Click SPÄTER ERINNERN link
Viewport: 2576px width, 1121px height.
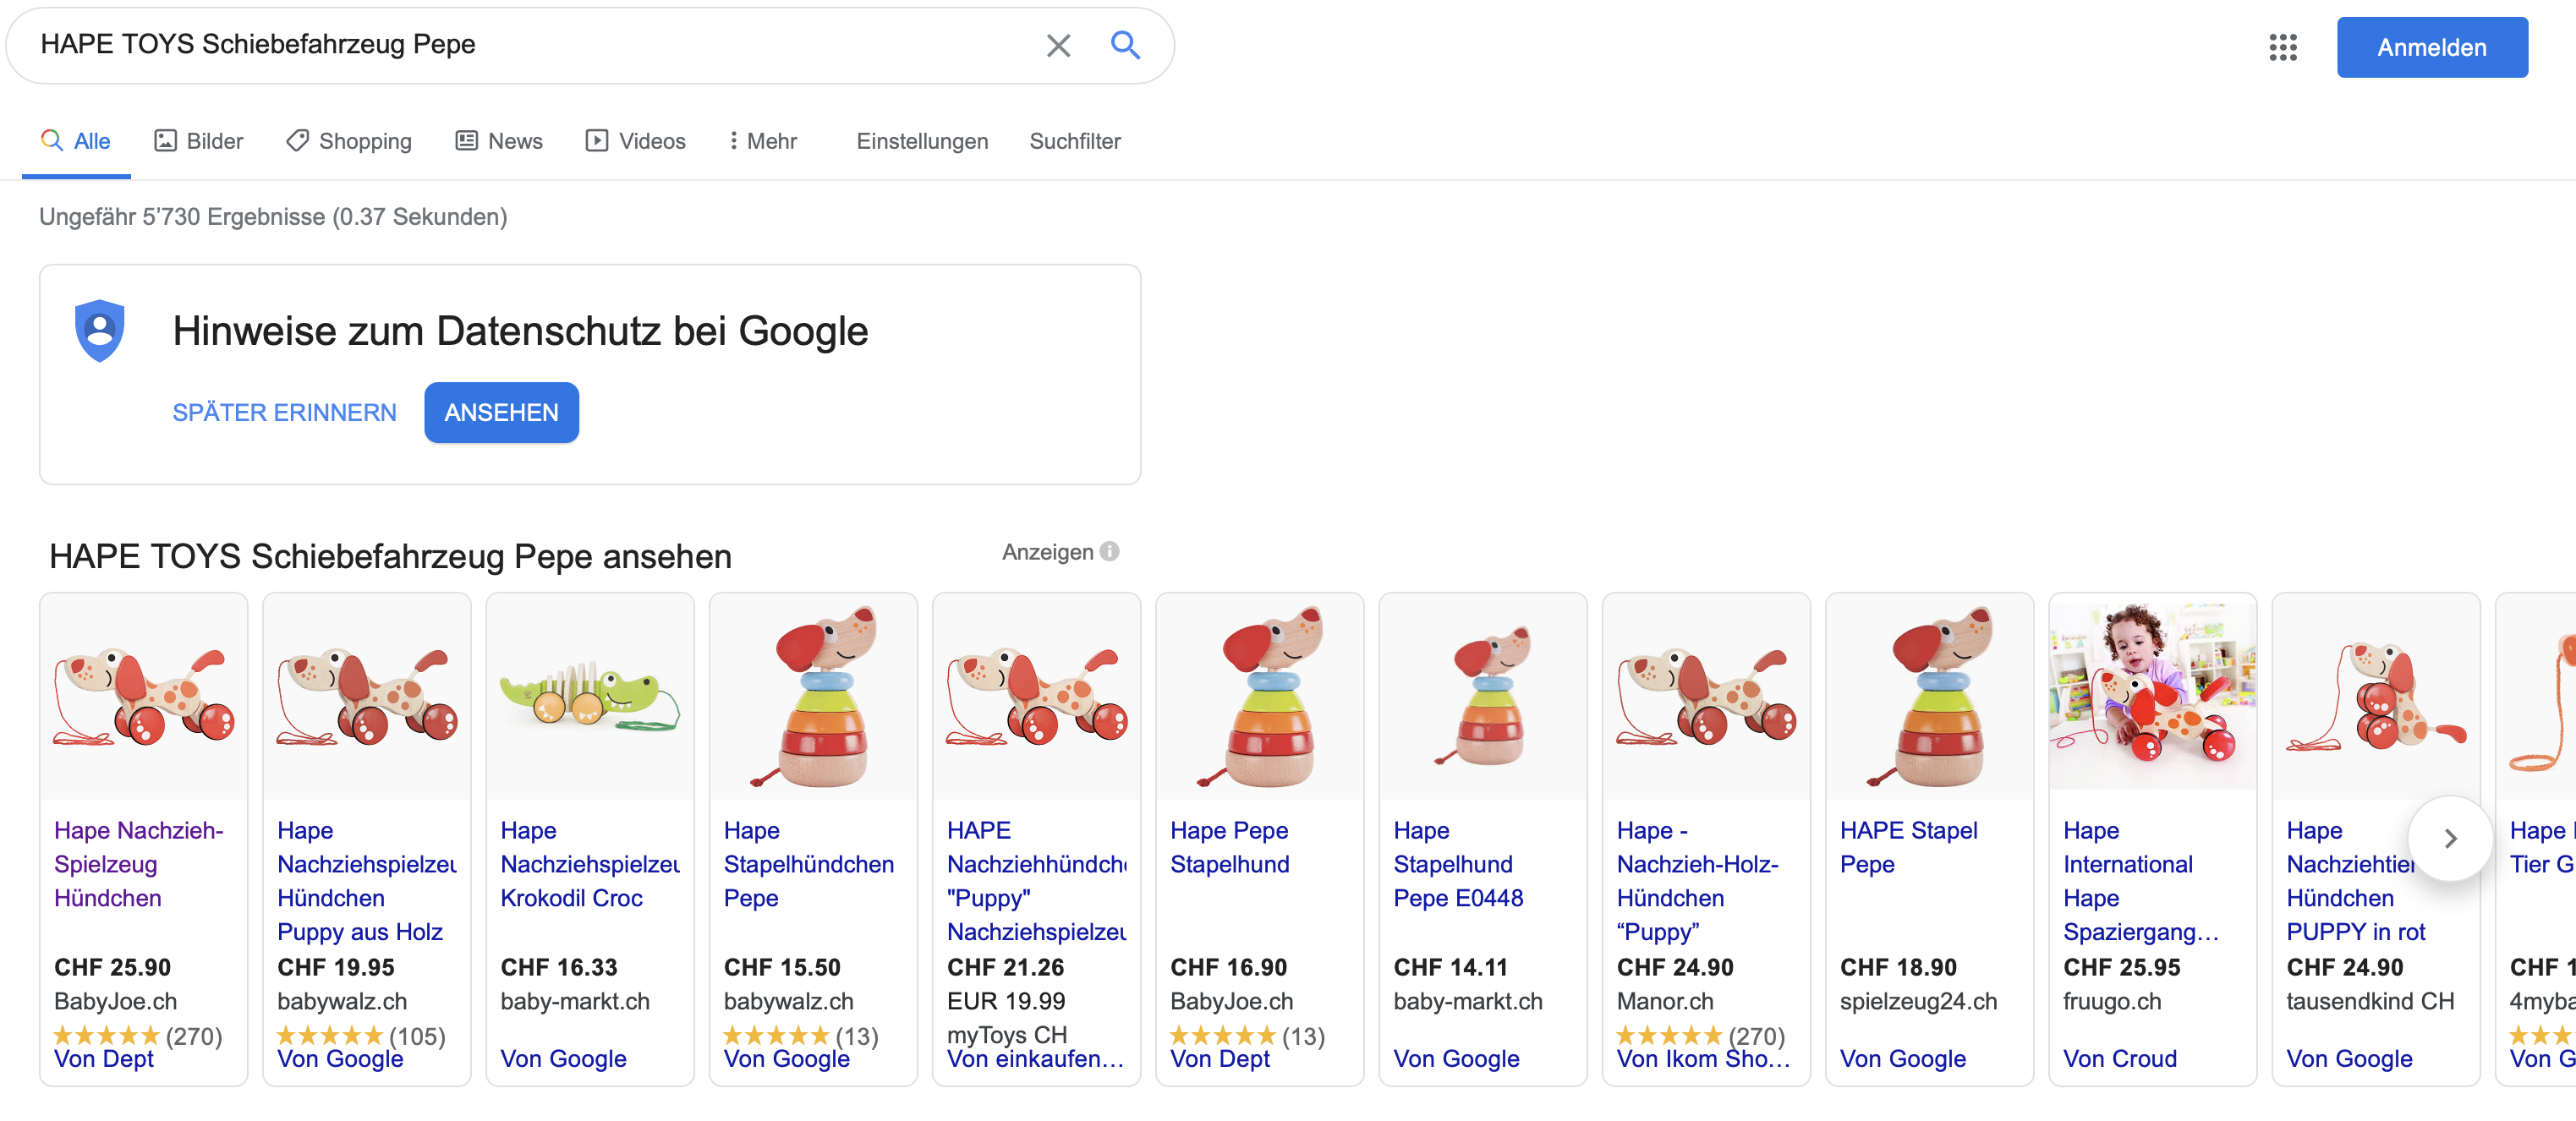point(284,412)
